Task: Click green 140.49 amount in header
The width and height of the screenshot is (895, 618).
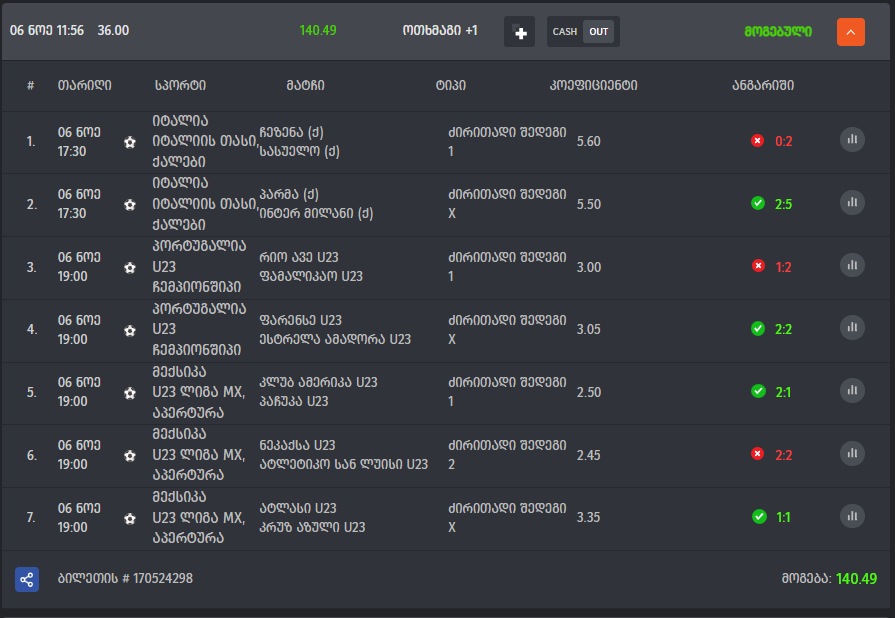Action: click(318, 30)
